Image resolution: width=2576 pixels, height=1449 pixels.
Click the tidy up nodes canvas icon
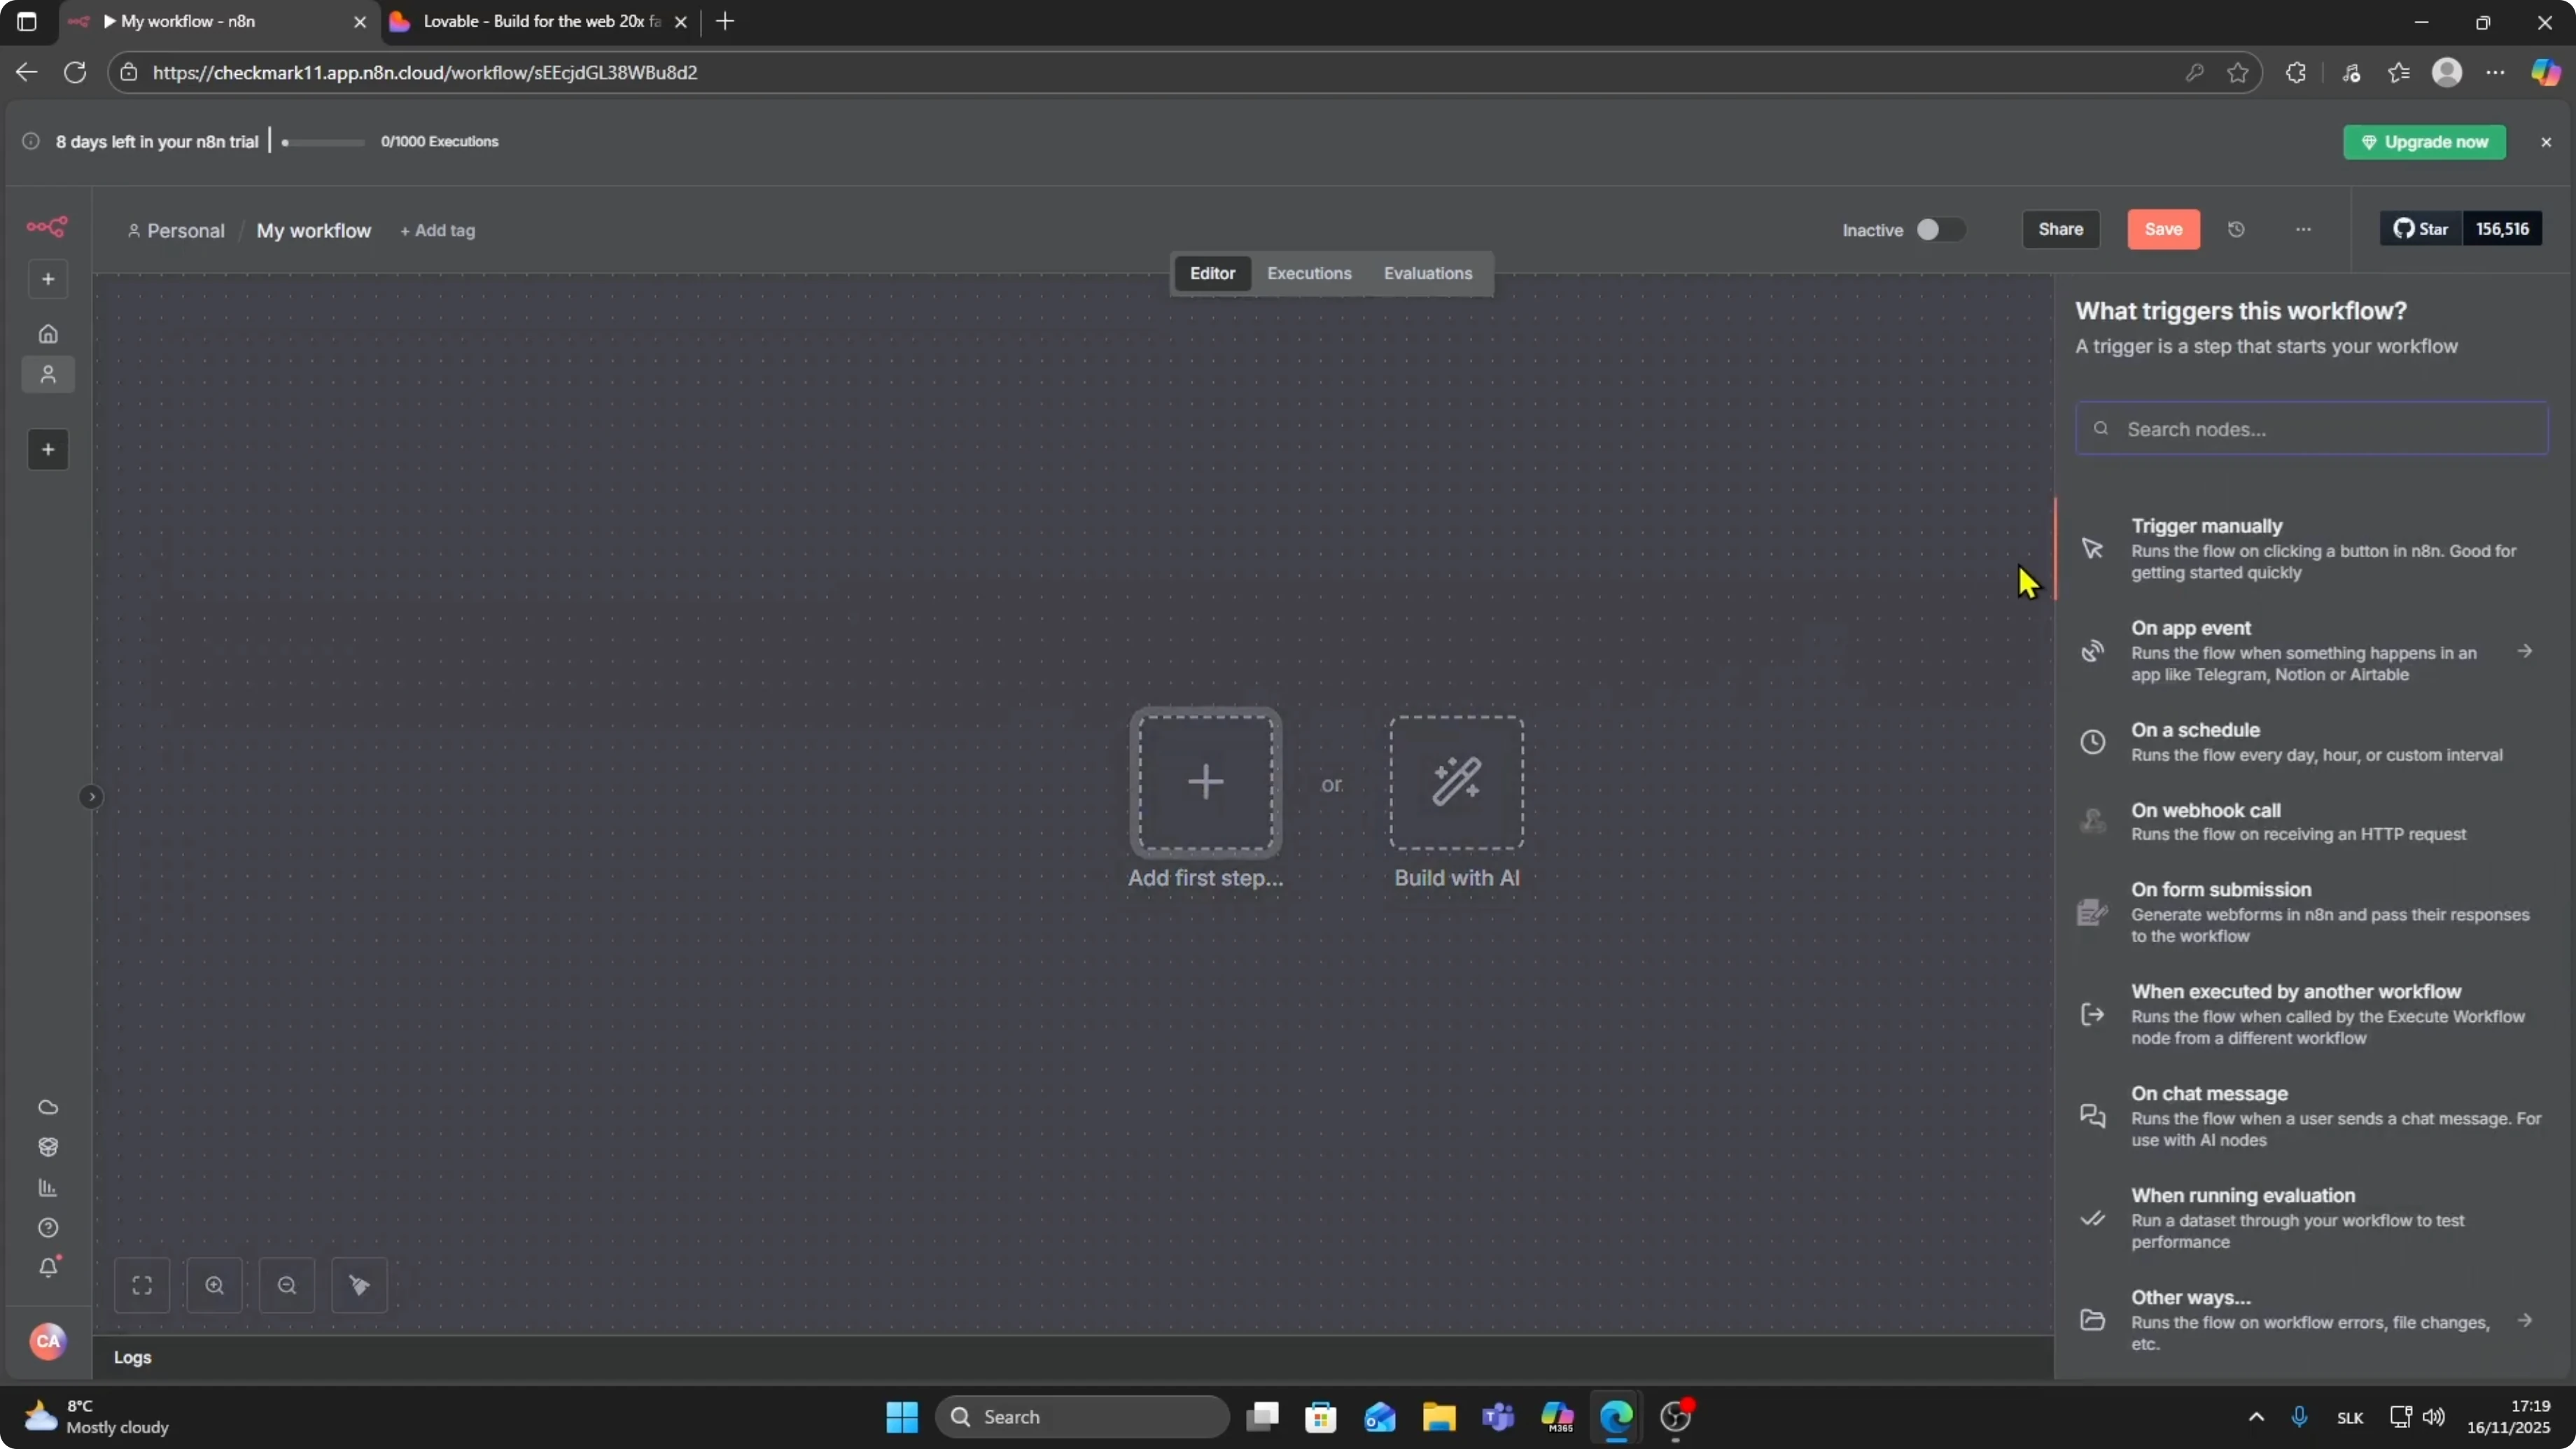point(359,1285)
